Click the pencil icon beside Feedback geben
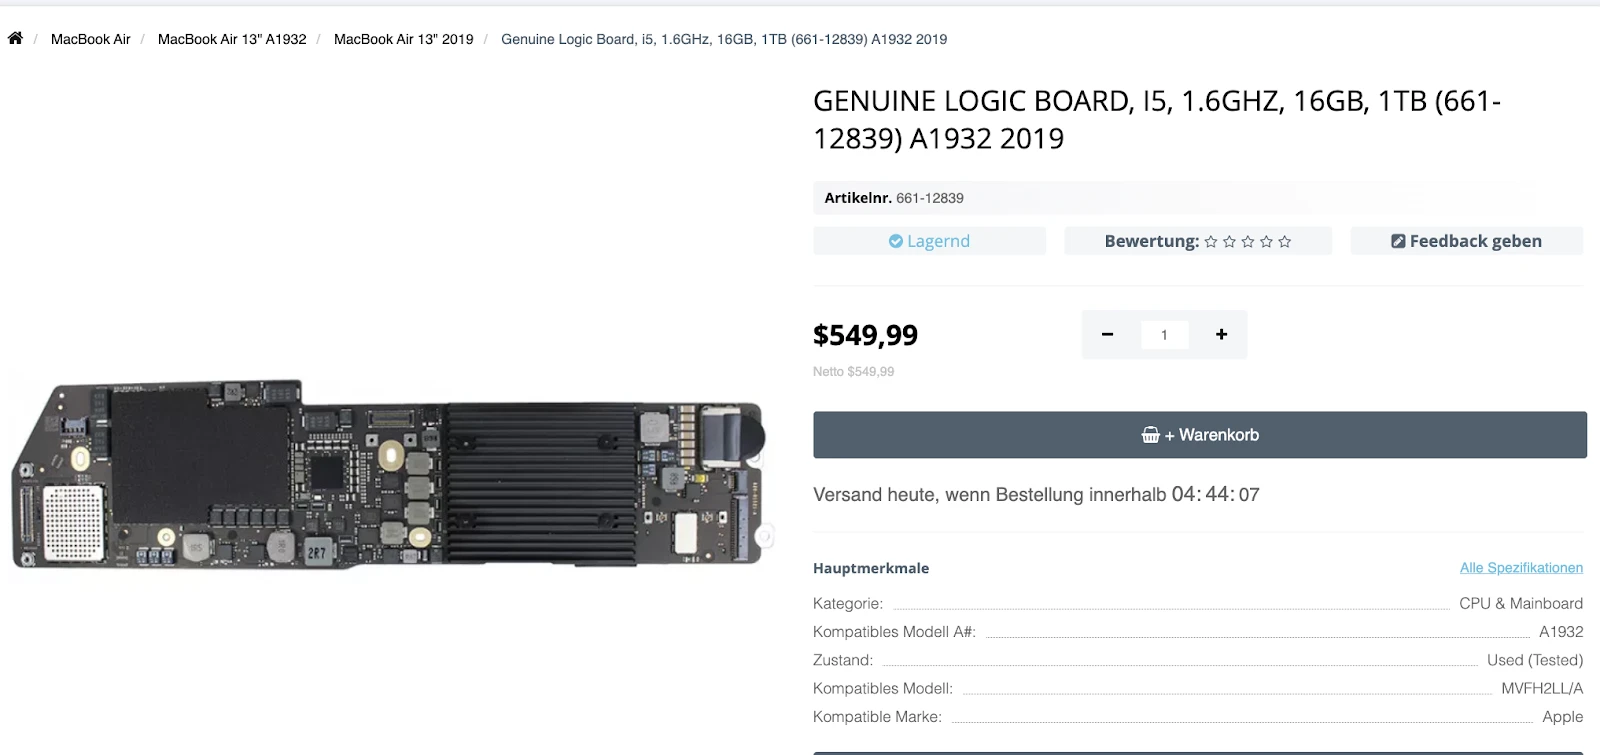Screen dimensions: 1600x755 click(1398, 240)
